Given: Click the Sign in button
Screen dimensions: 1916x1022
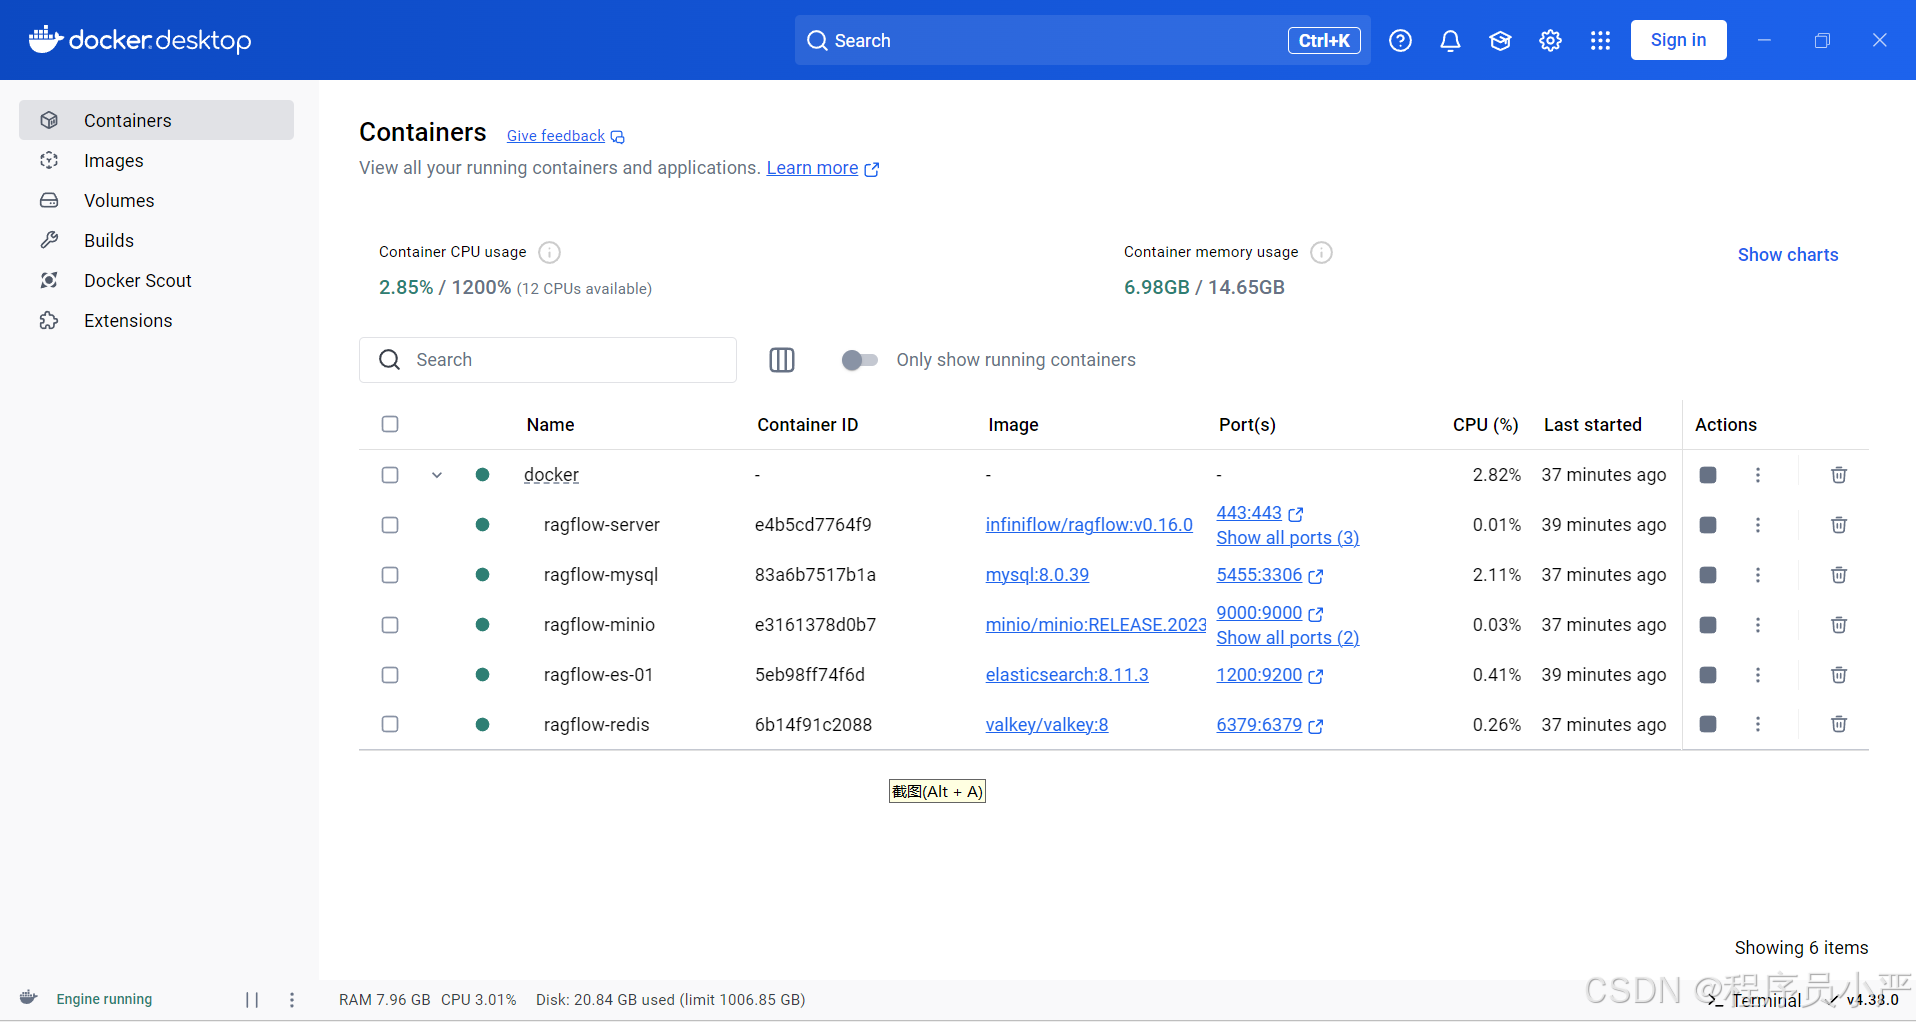Looking at the screenshot, I should (1678, 40).
